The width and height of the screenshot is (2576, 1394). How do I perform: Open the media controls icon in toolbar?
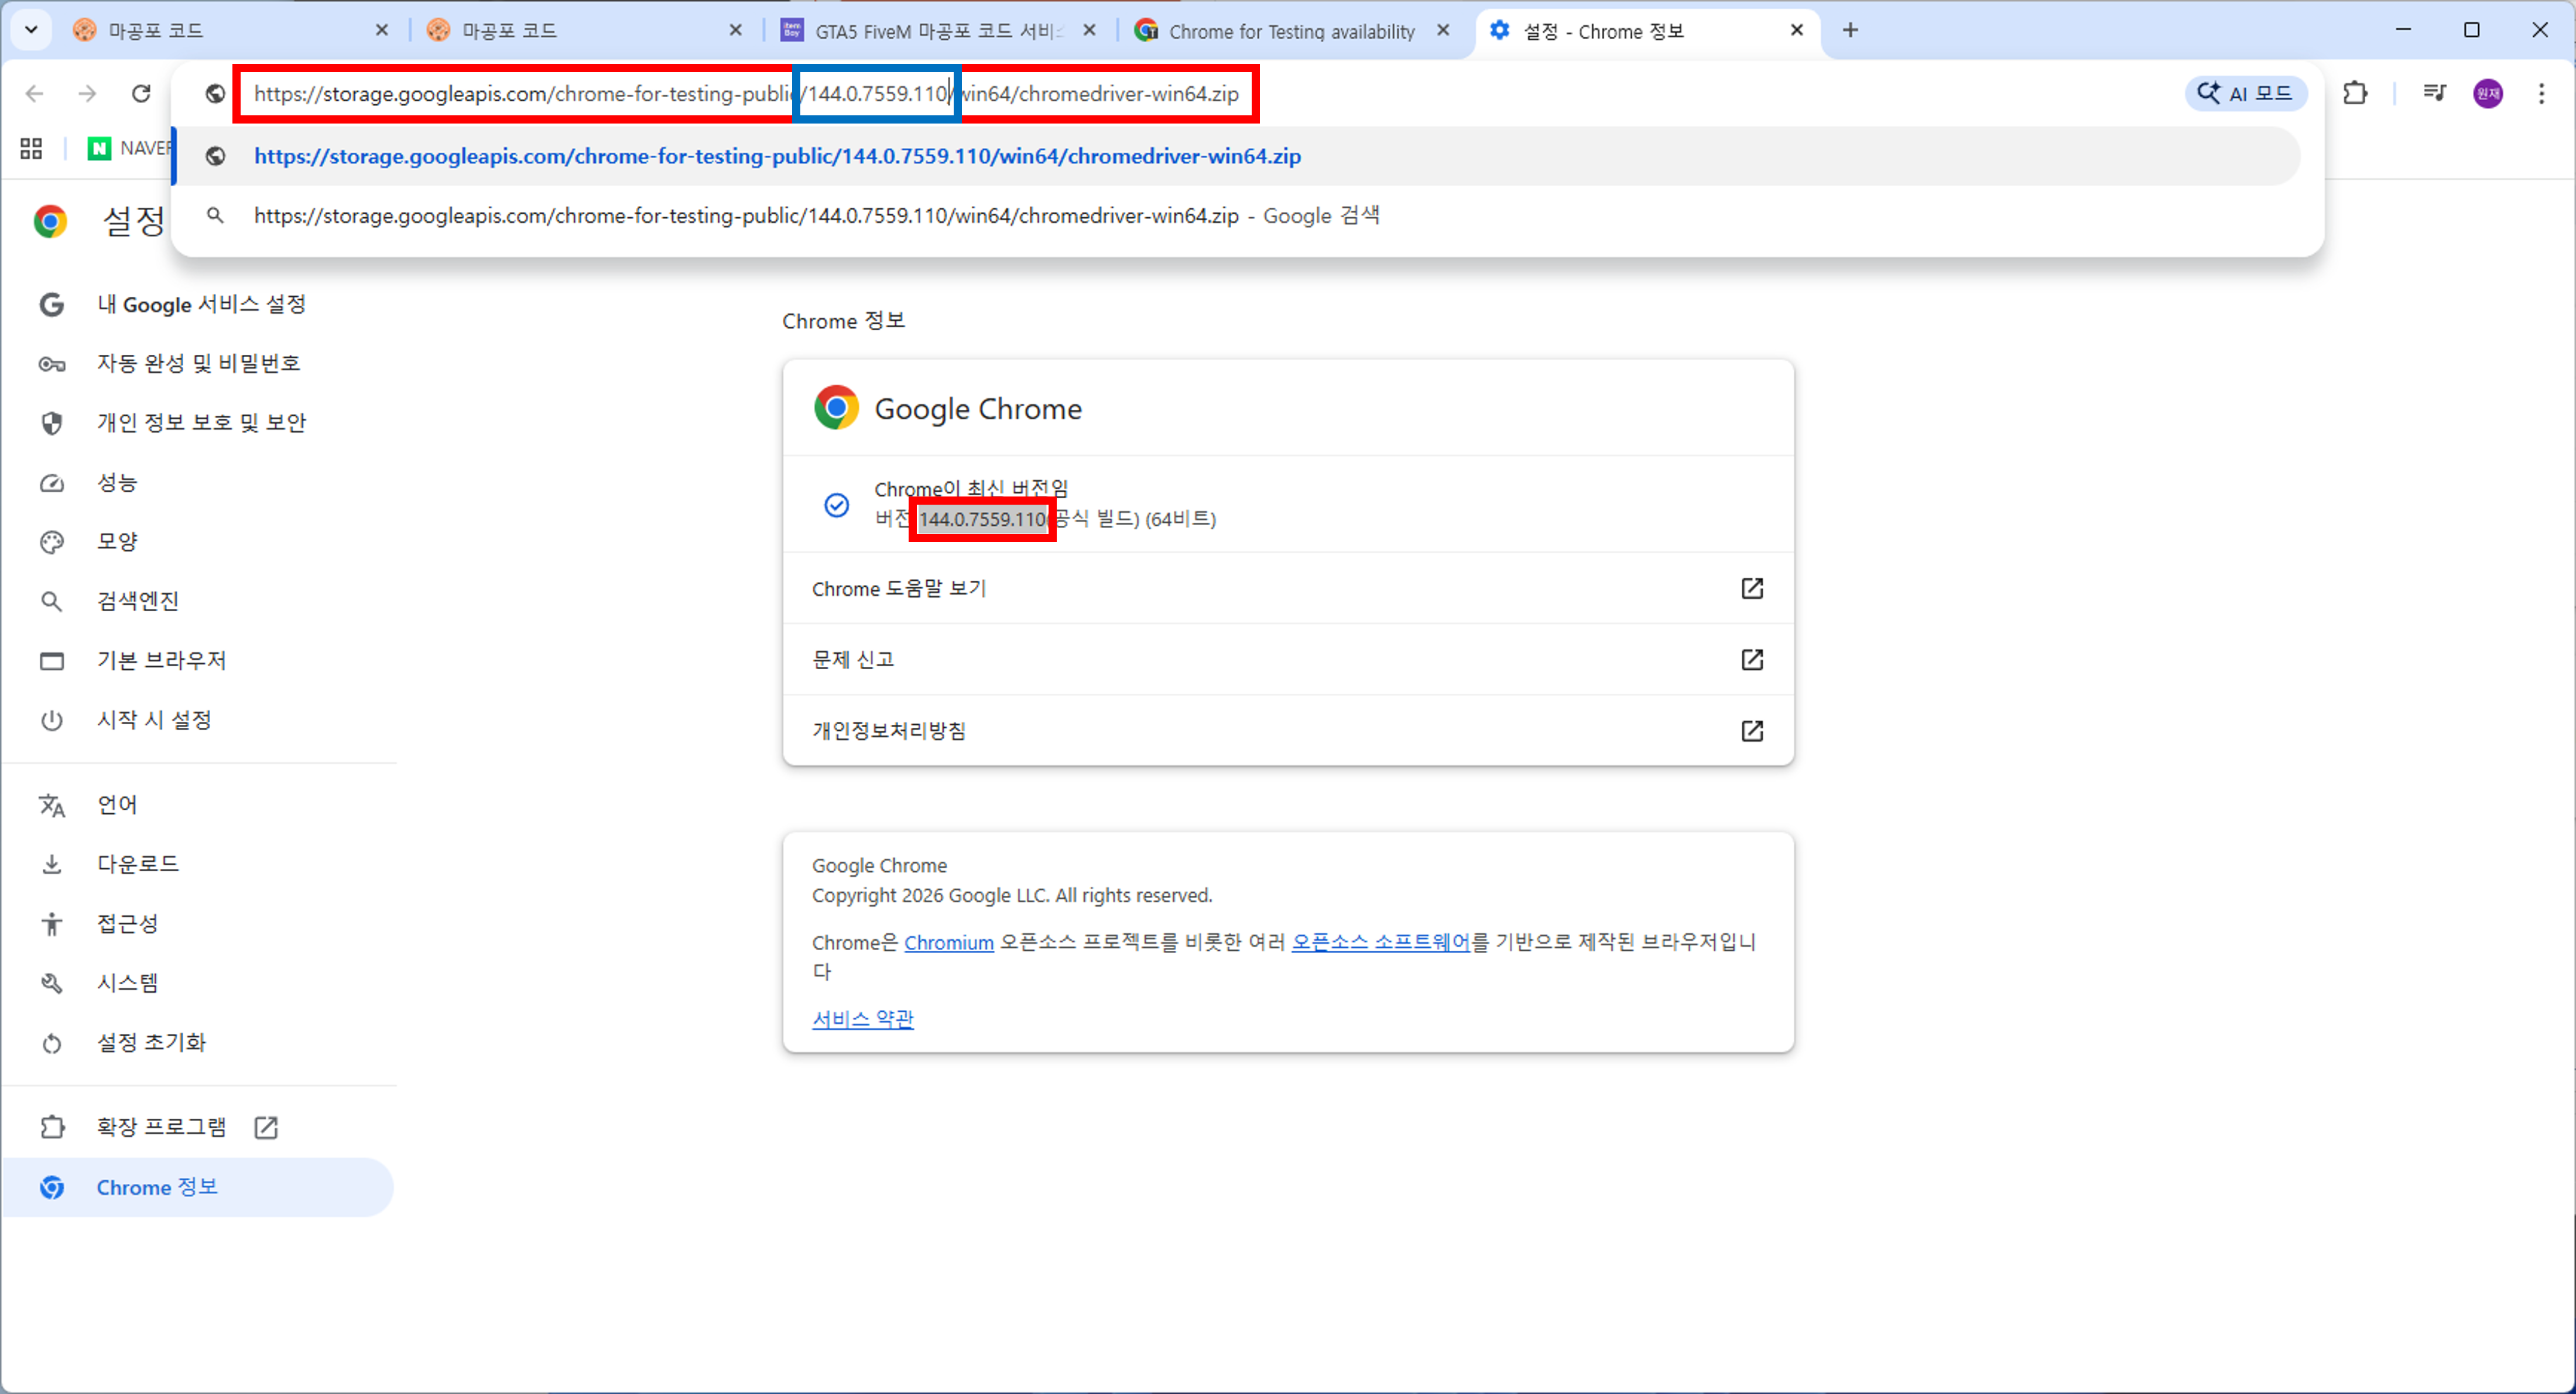tap(2435, 93)
